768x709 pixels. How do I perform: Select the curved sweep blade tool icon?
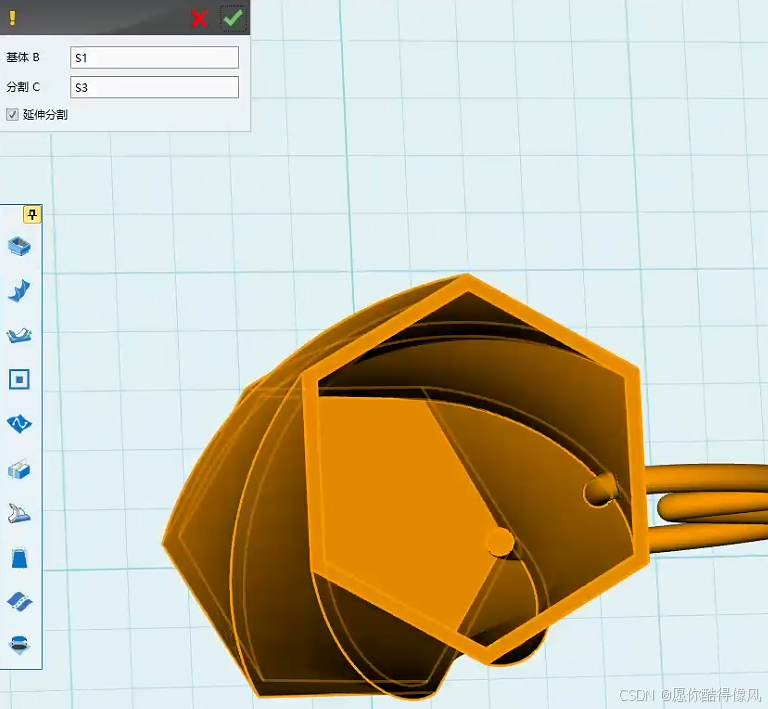[x=20, y=514]
